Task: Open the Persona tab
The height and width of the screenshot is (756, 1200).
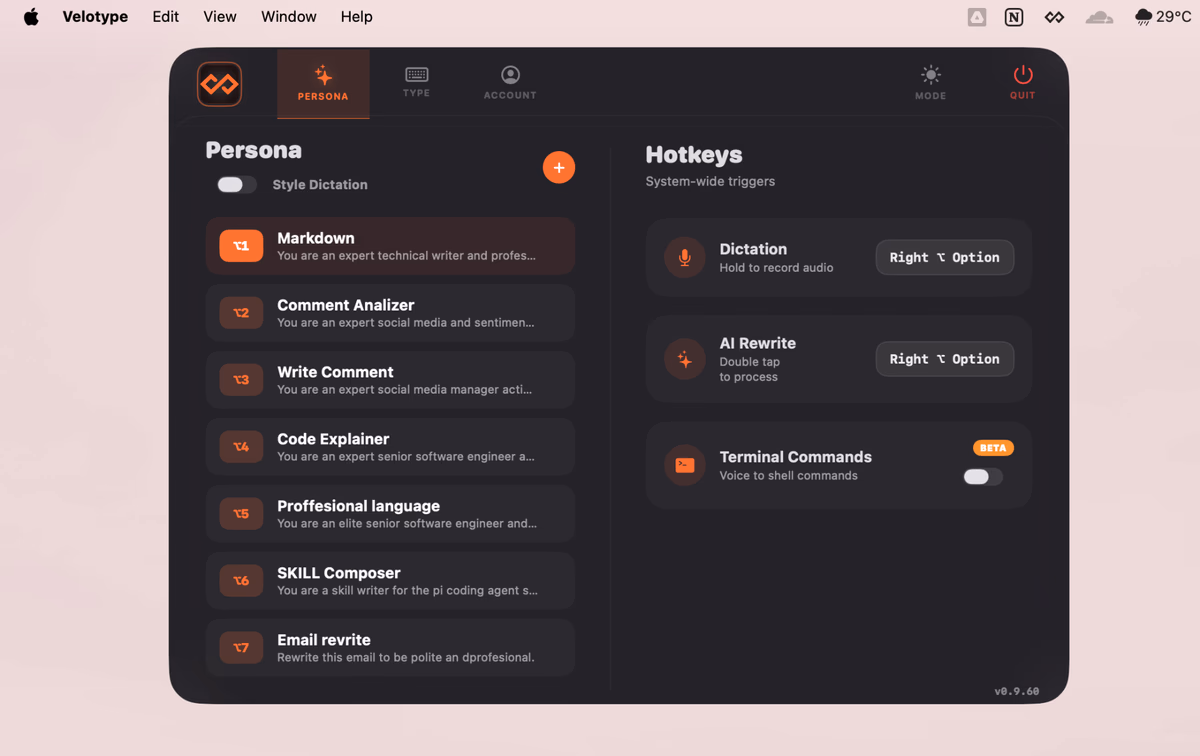Action: [x=323, y=84]
